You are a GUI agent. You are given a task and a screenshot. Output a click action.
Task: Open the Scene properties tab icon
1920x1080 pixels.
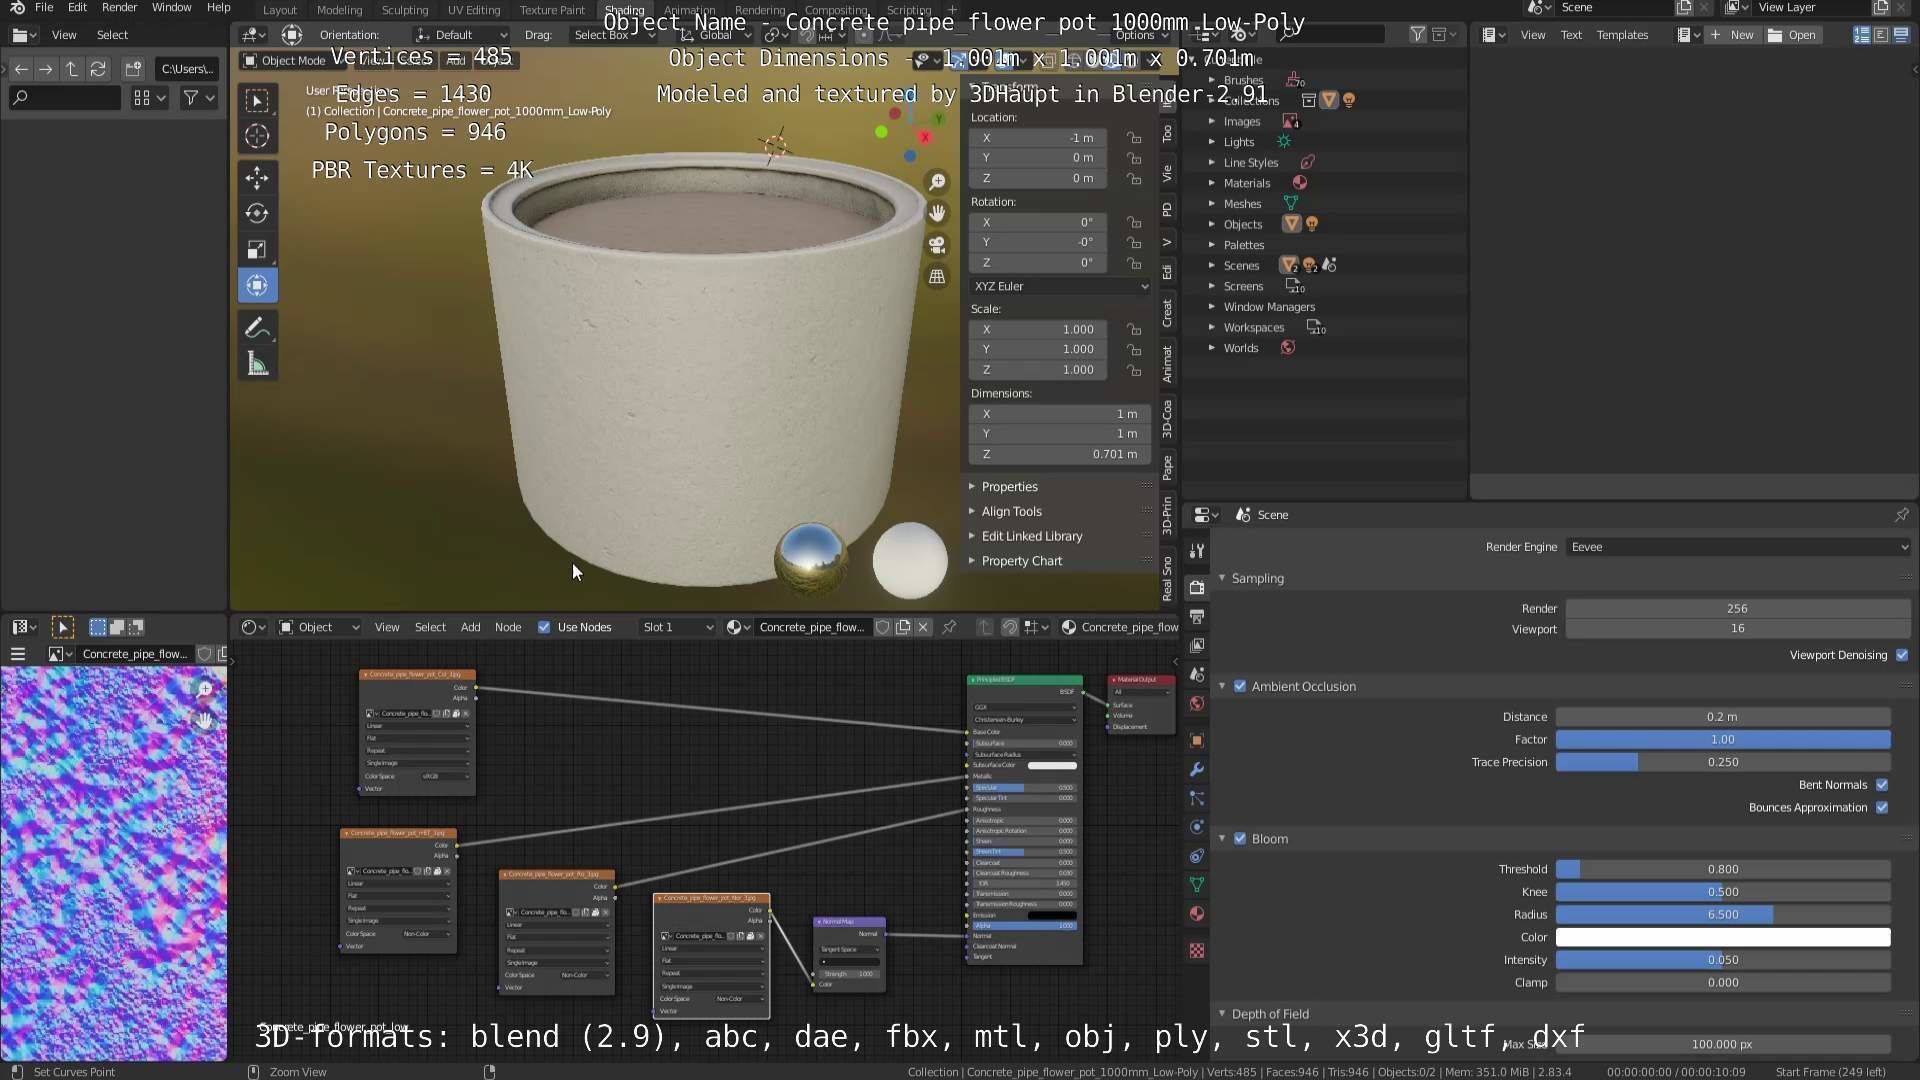point(1197,675)
